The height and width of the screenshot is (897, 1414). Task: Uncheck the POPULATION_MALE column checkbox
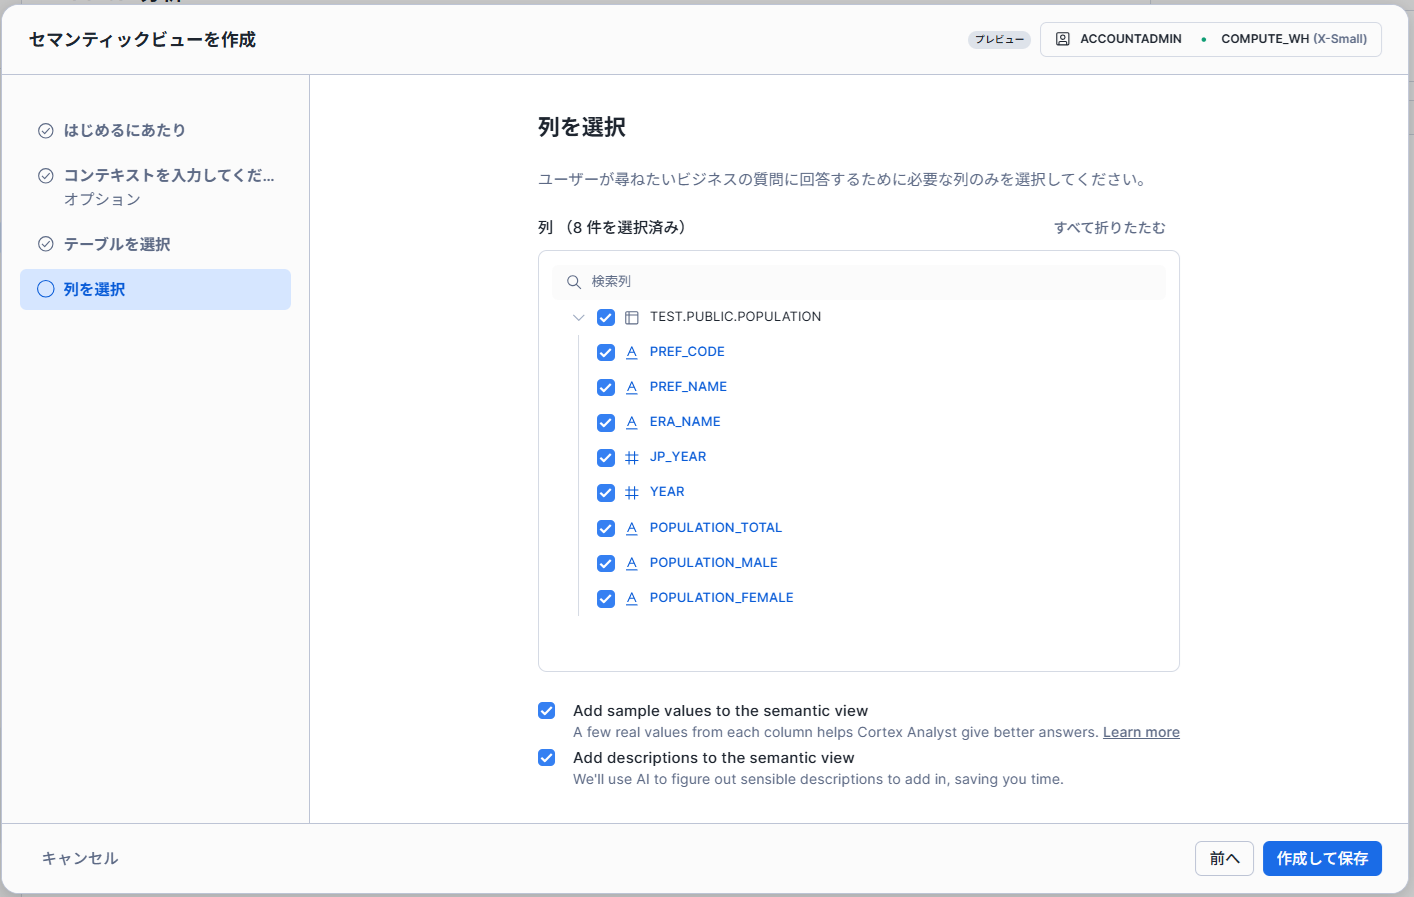click(x=606, y=564)
